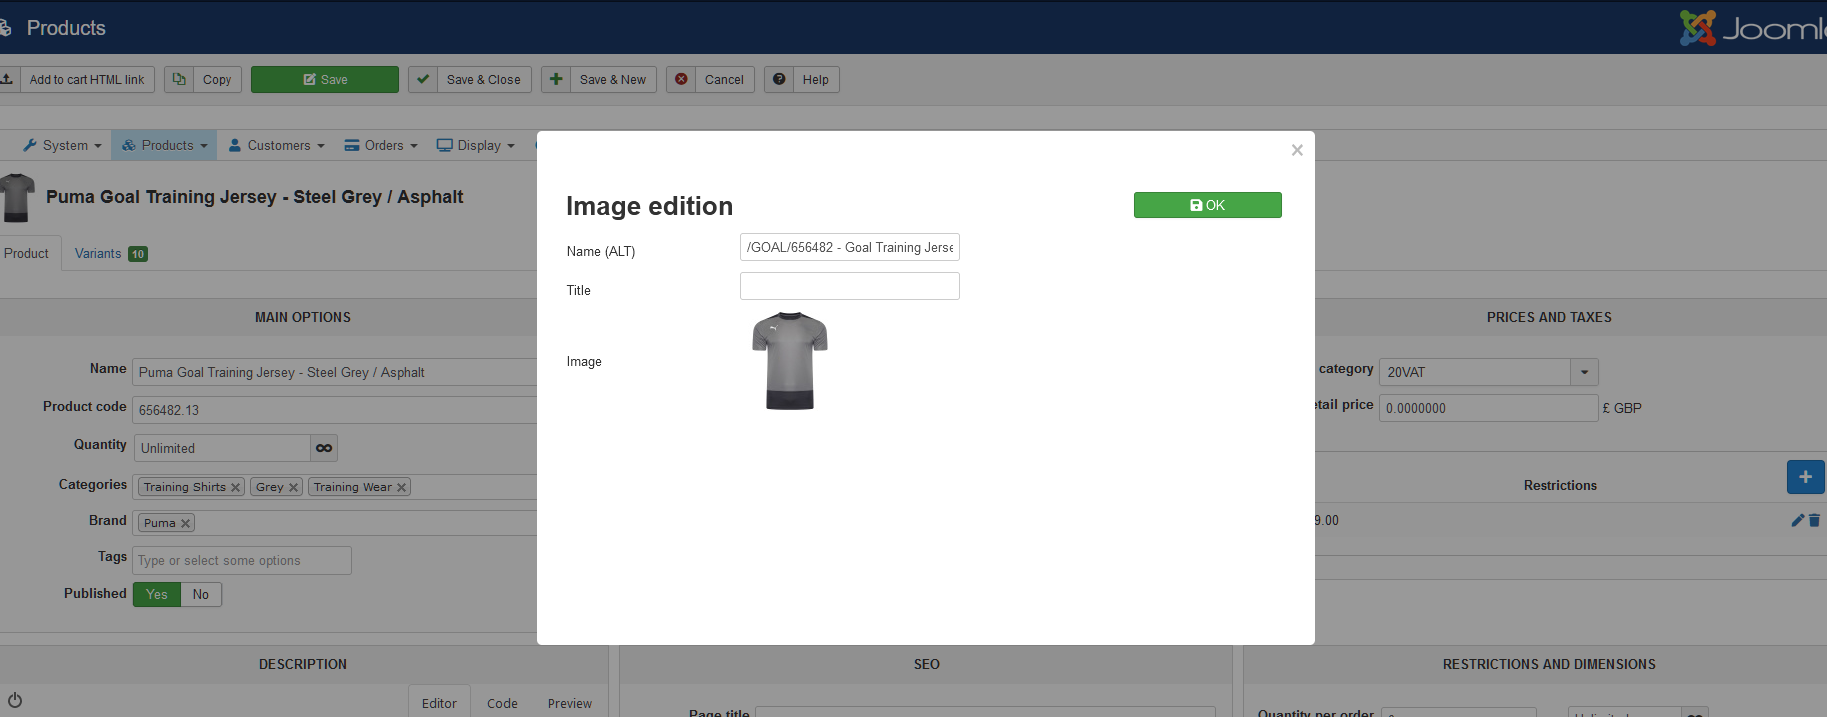Remove the Grey category tag
Viewport: 1827px width, 717px height.
[293, 488]
